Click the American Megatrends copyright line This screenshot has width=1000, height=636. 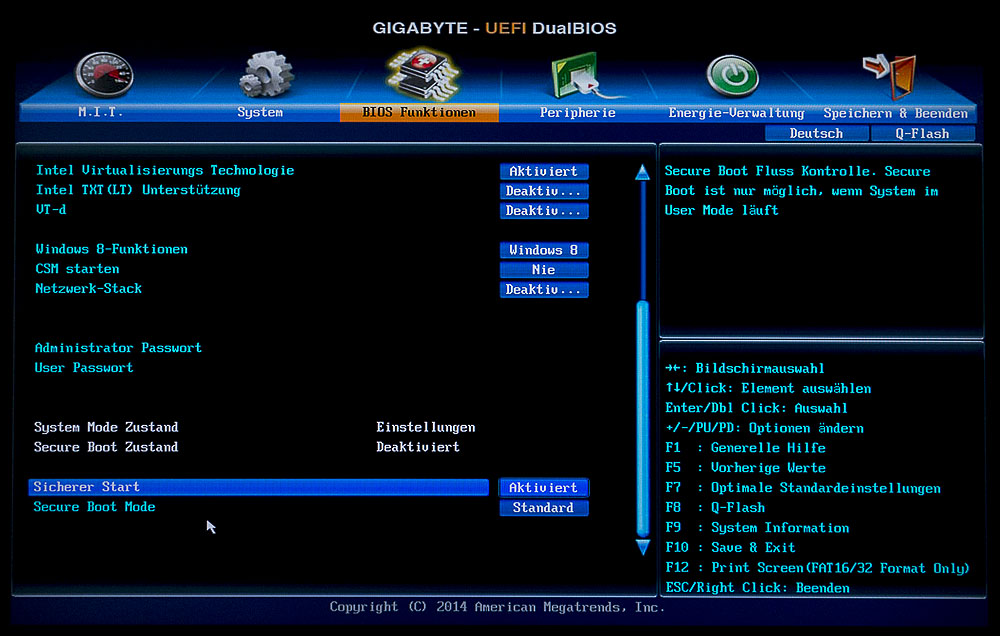click(x=497, y=607)
